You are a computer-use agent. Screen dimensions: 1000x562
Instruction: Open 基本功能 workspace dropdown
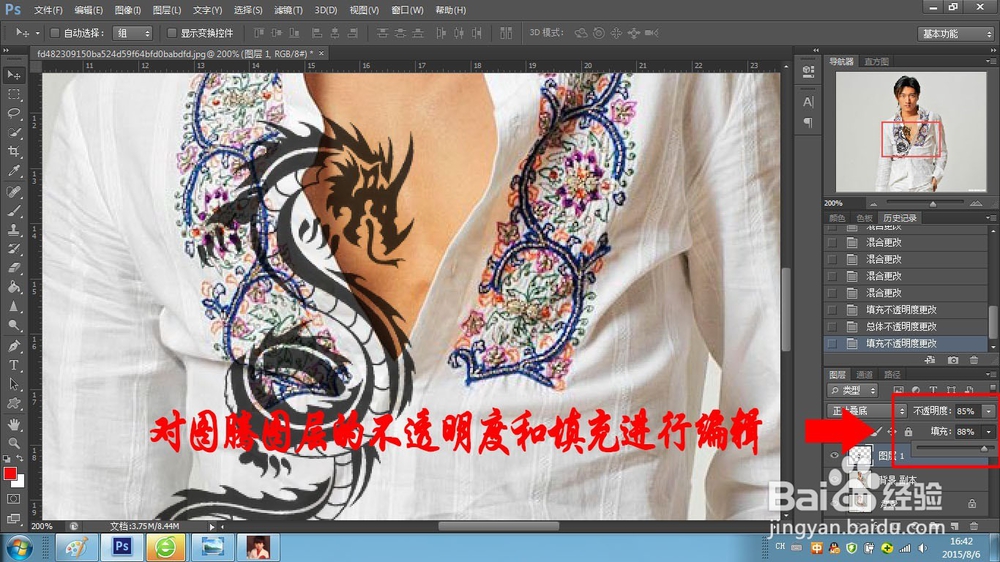point(955,33)
